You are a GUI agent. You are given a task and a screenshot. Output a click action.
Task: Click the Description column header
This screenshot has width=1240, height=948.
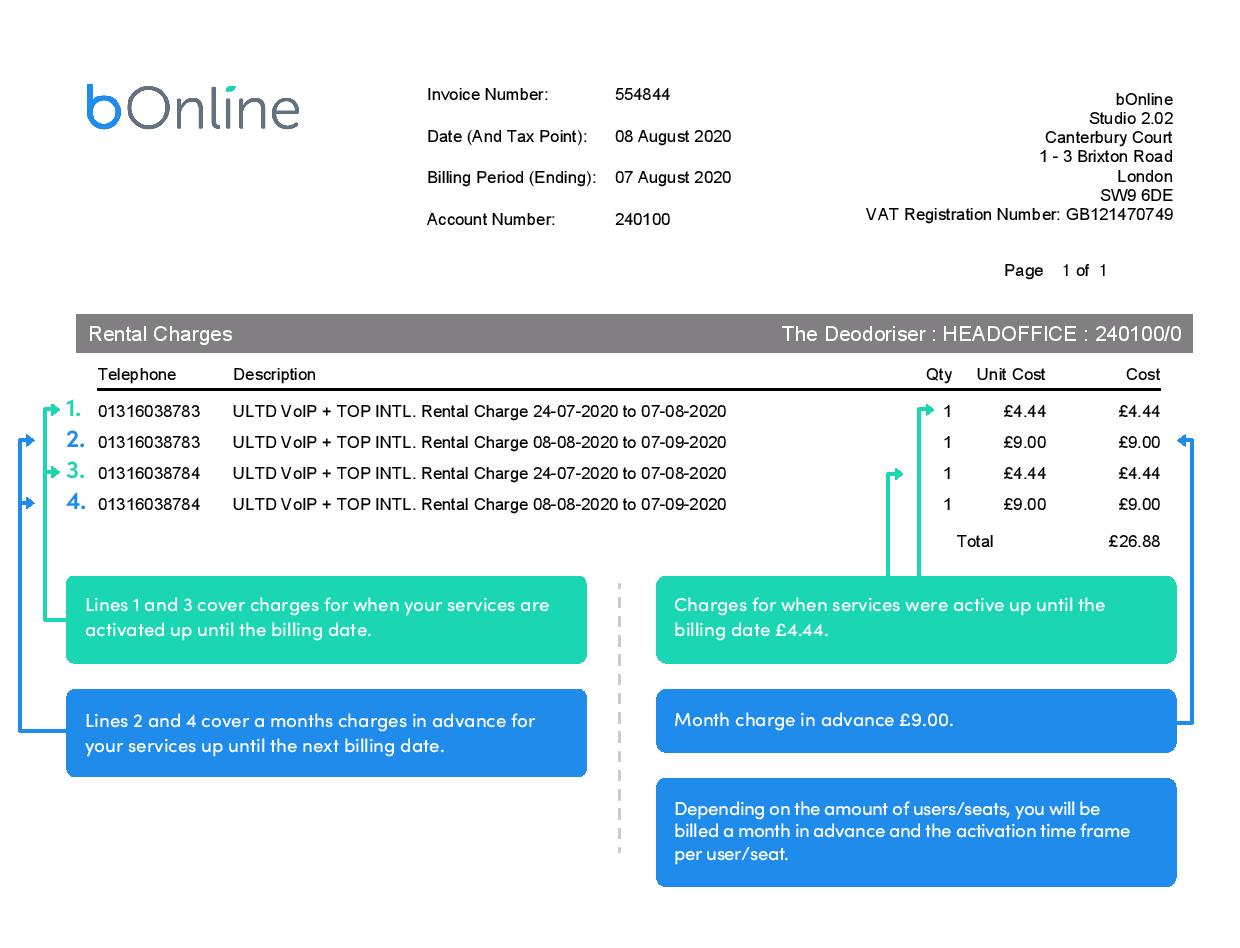pyautogui.click(x=274, y=375)
